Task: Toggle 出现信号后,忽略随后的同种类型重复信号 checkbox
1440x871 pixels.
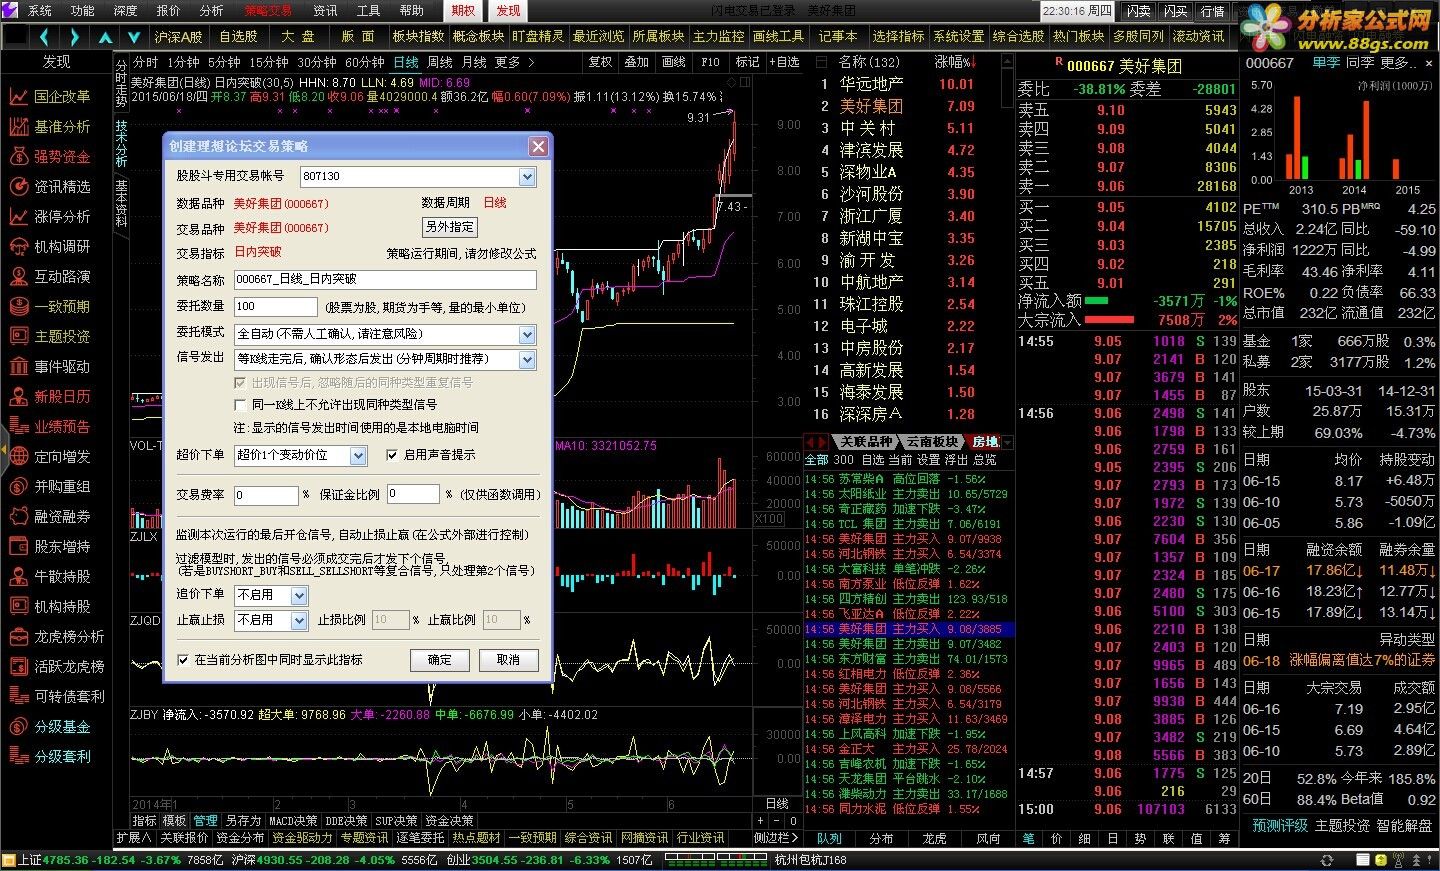Action: [240, 383]
